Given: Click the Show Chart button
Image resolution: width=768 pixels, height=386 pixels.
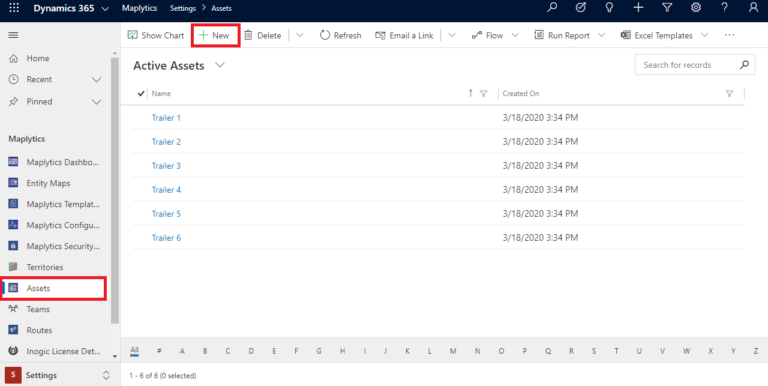Looking at the screenshot, I should tap(156, 35).
